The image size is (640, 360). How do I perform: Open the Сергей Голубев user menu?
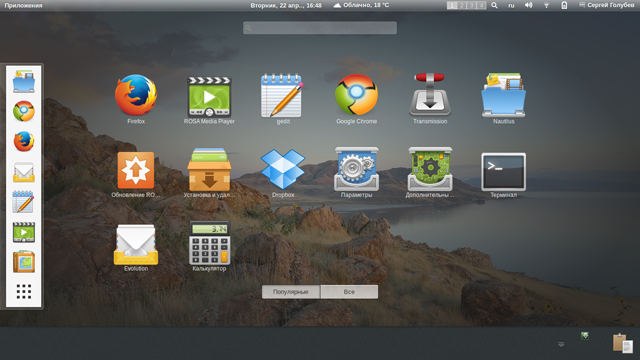(x=607, y=5)
